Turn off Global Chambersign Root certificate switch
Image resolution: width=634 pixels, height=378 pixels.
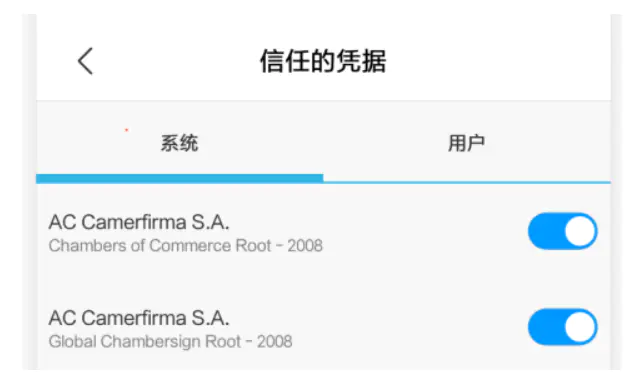pyautogui.click(x=562, y=327)
